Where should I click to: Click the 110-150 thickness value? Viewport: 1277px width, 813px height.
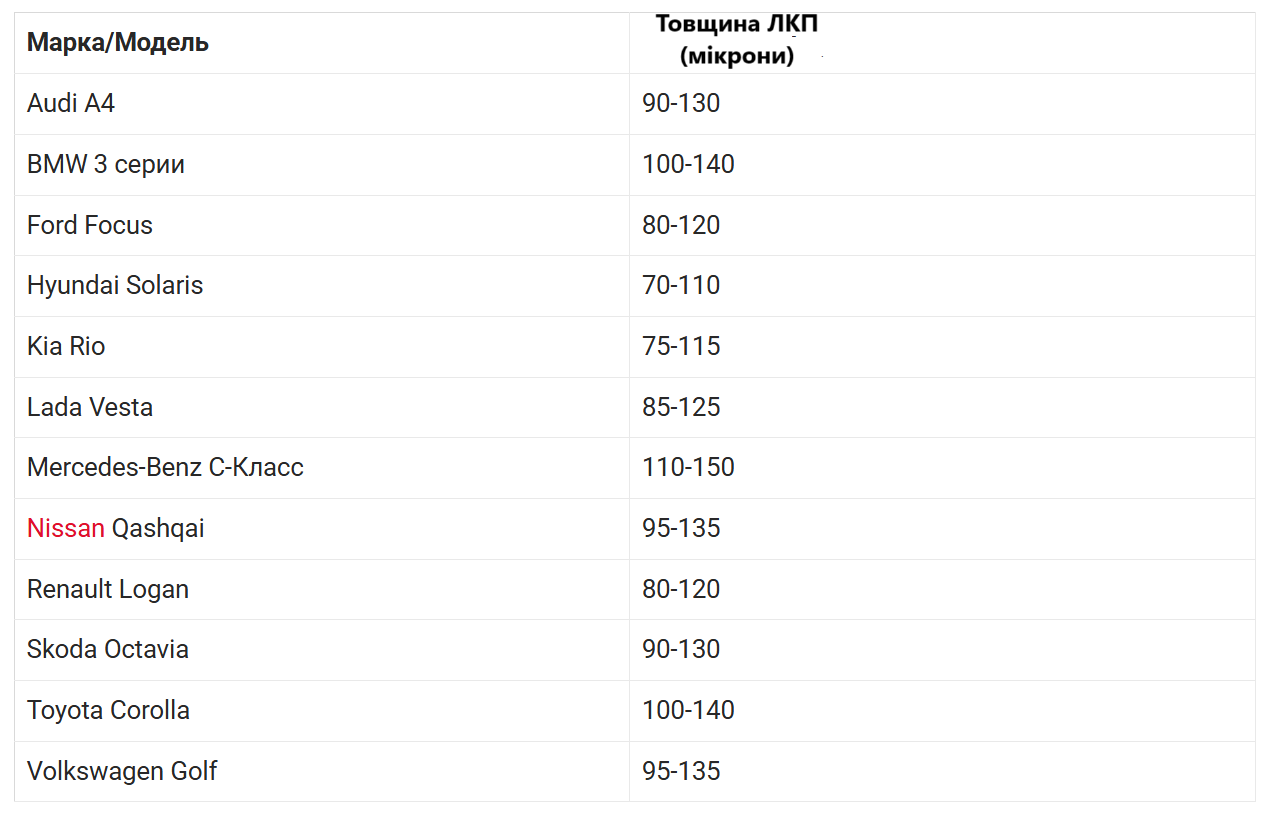[688, 467]
